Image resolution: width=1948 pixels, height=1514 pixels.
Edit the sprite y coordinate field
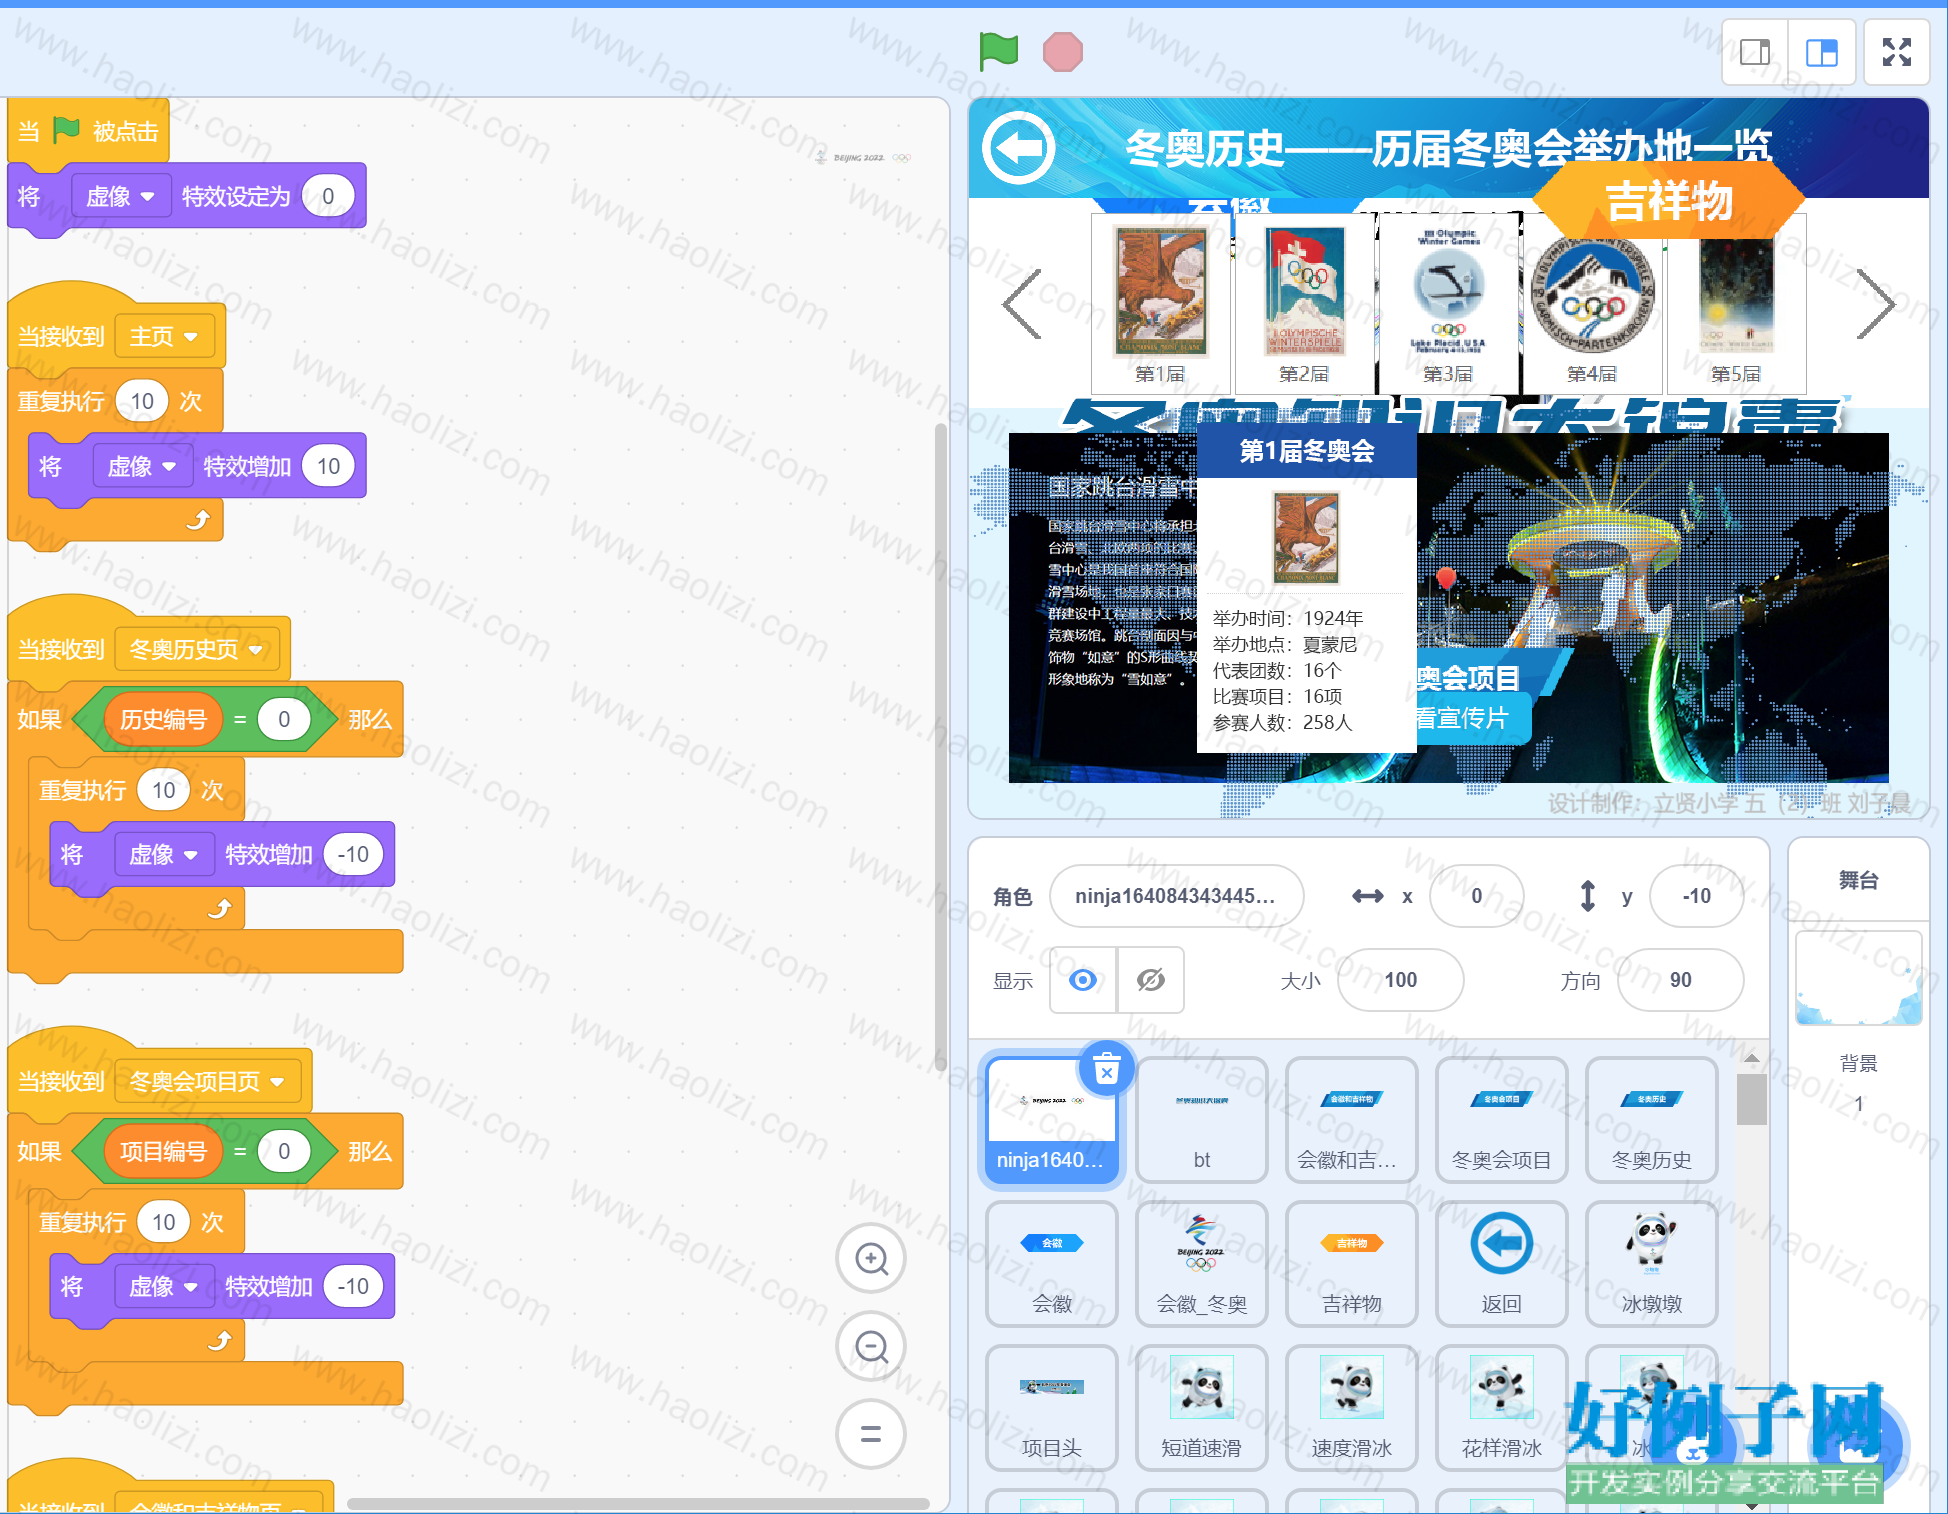(x=1696, y=896)
